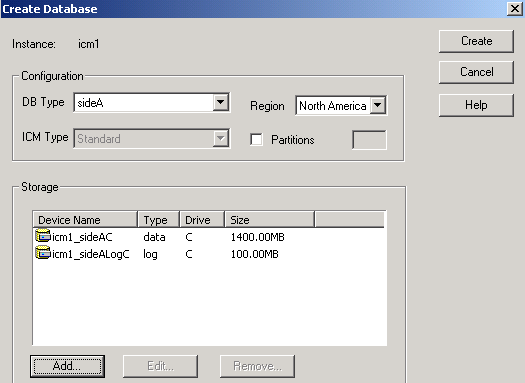
Task: Add a new storage device
Action: pos(67,366)
